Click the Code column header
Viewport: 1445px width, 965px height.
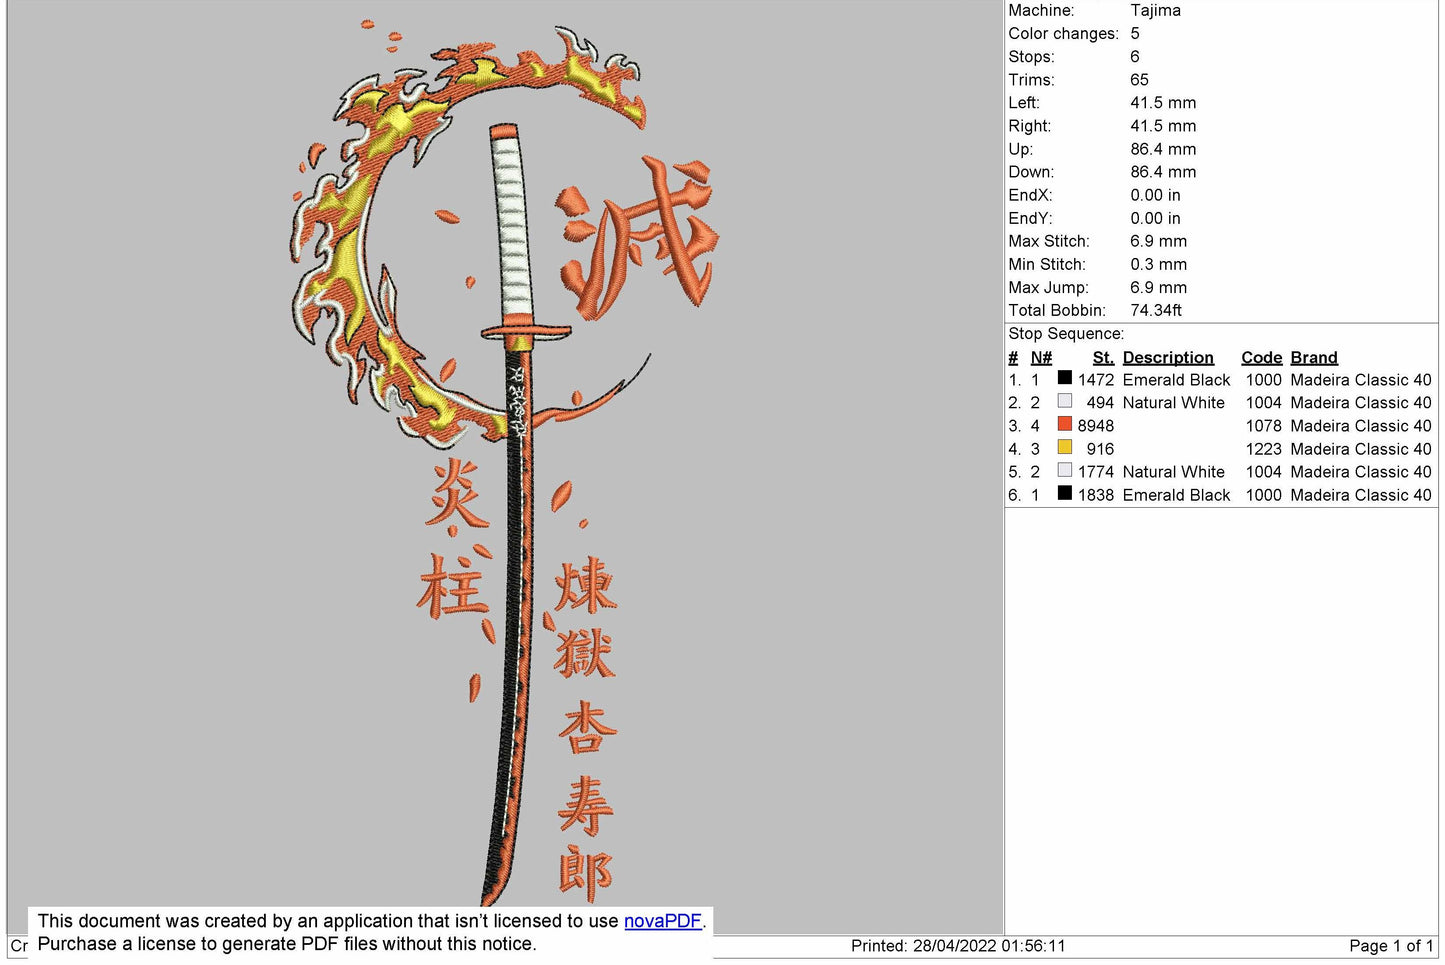coord(1261,357)
